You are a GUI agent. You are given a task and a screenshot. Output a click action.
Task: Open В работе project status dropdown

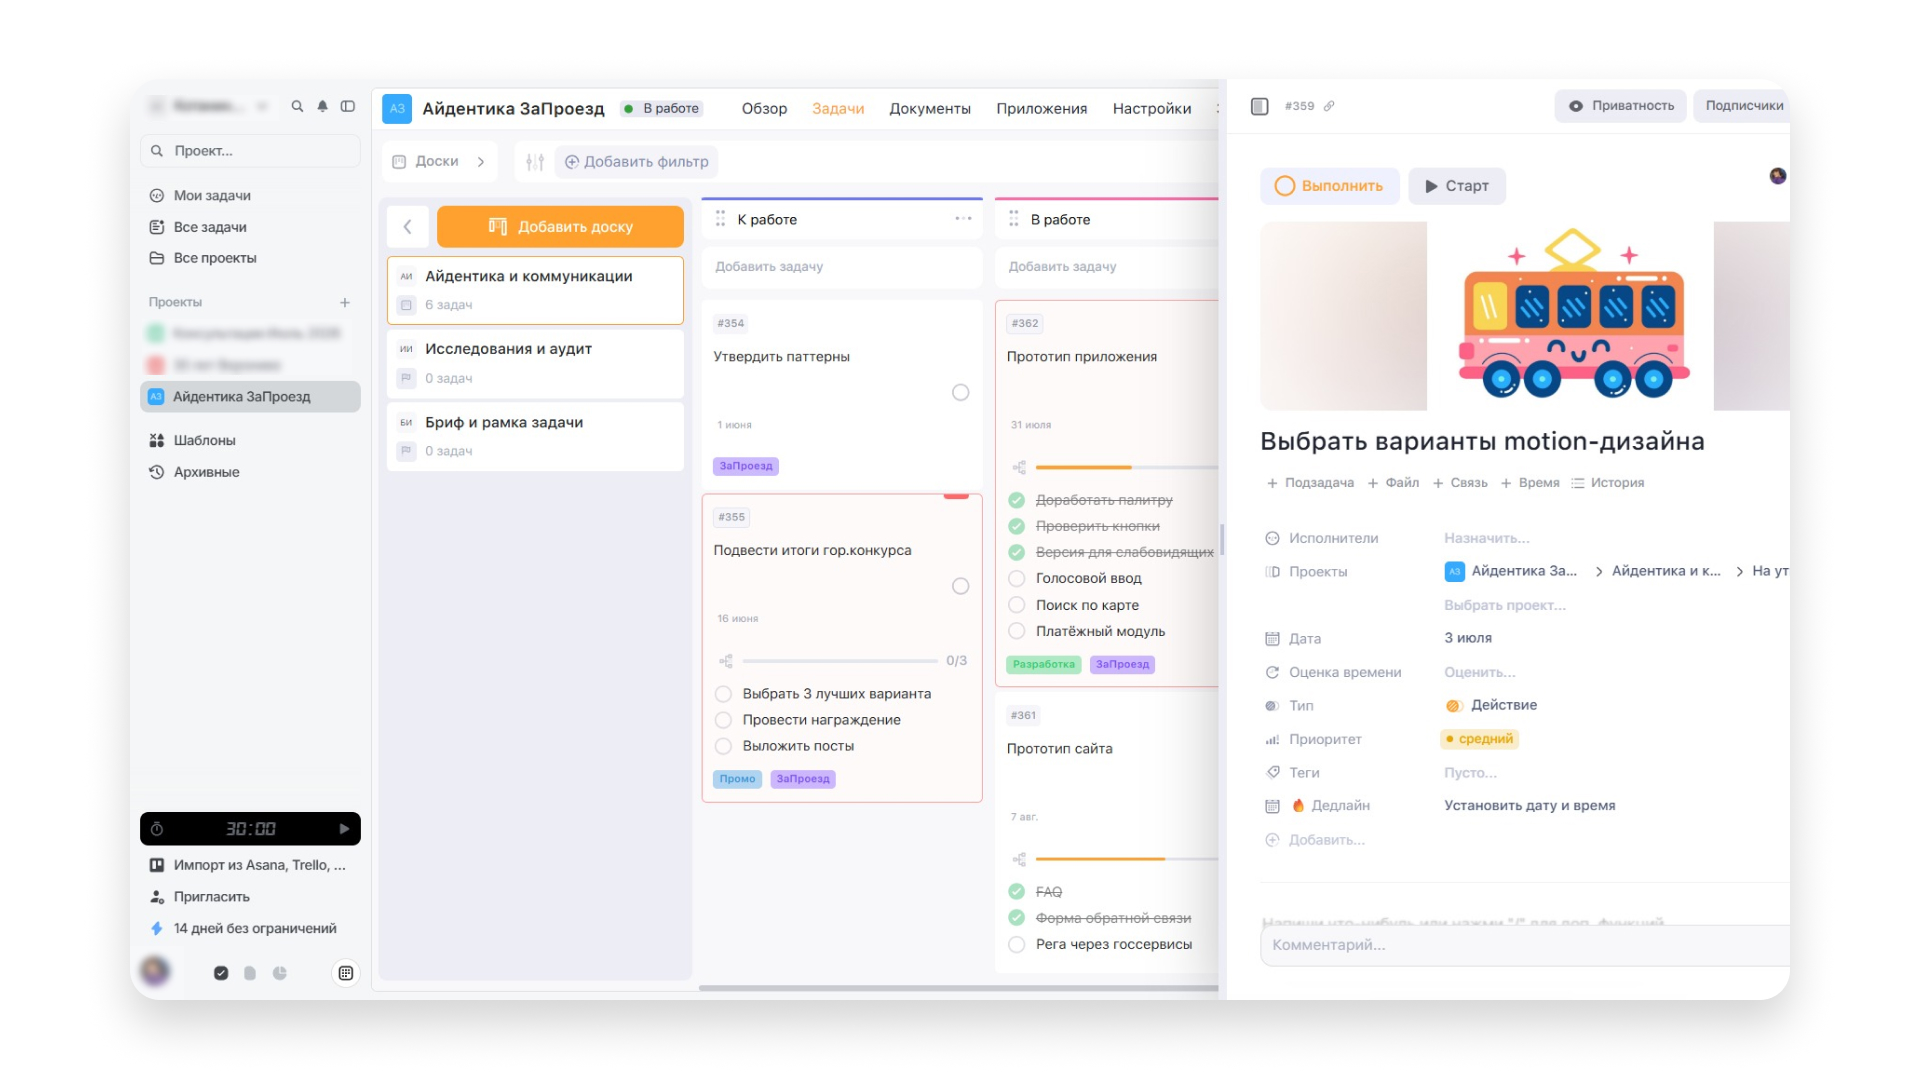[x=661, y=108]
